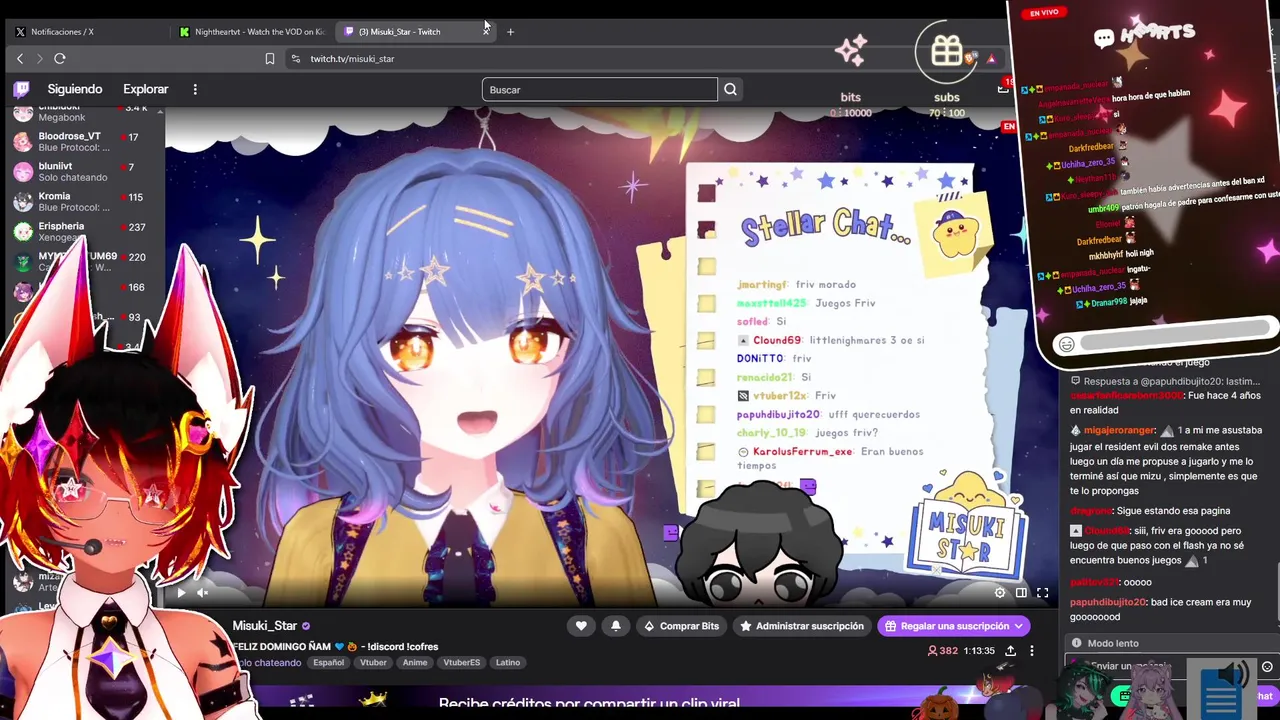Image resolution: width=1280 pixels, height=720 pixels.
Task: Toggle theater mode in the player
Action: tap(1021, 593)
